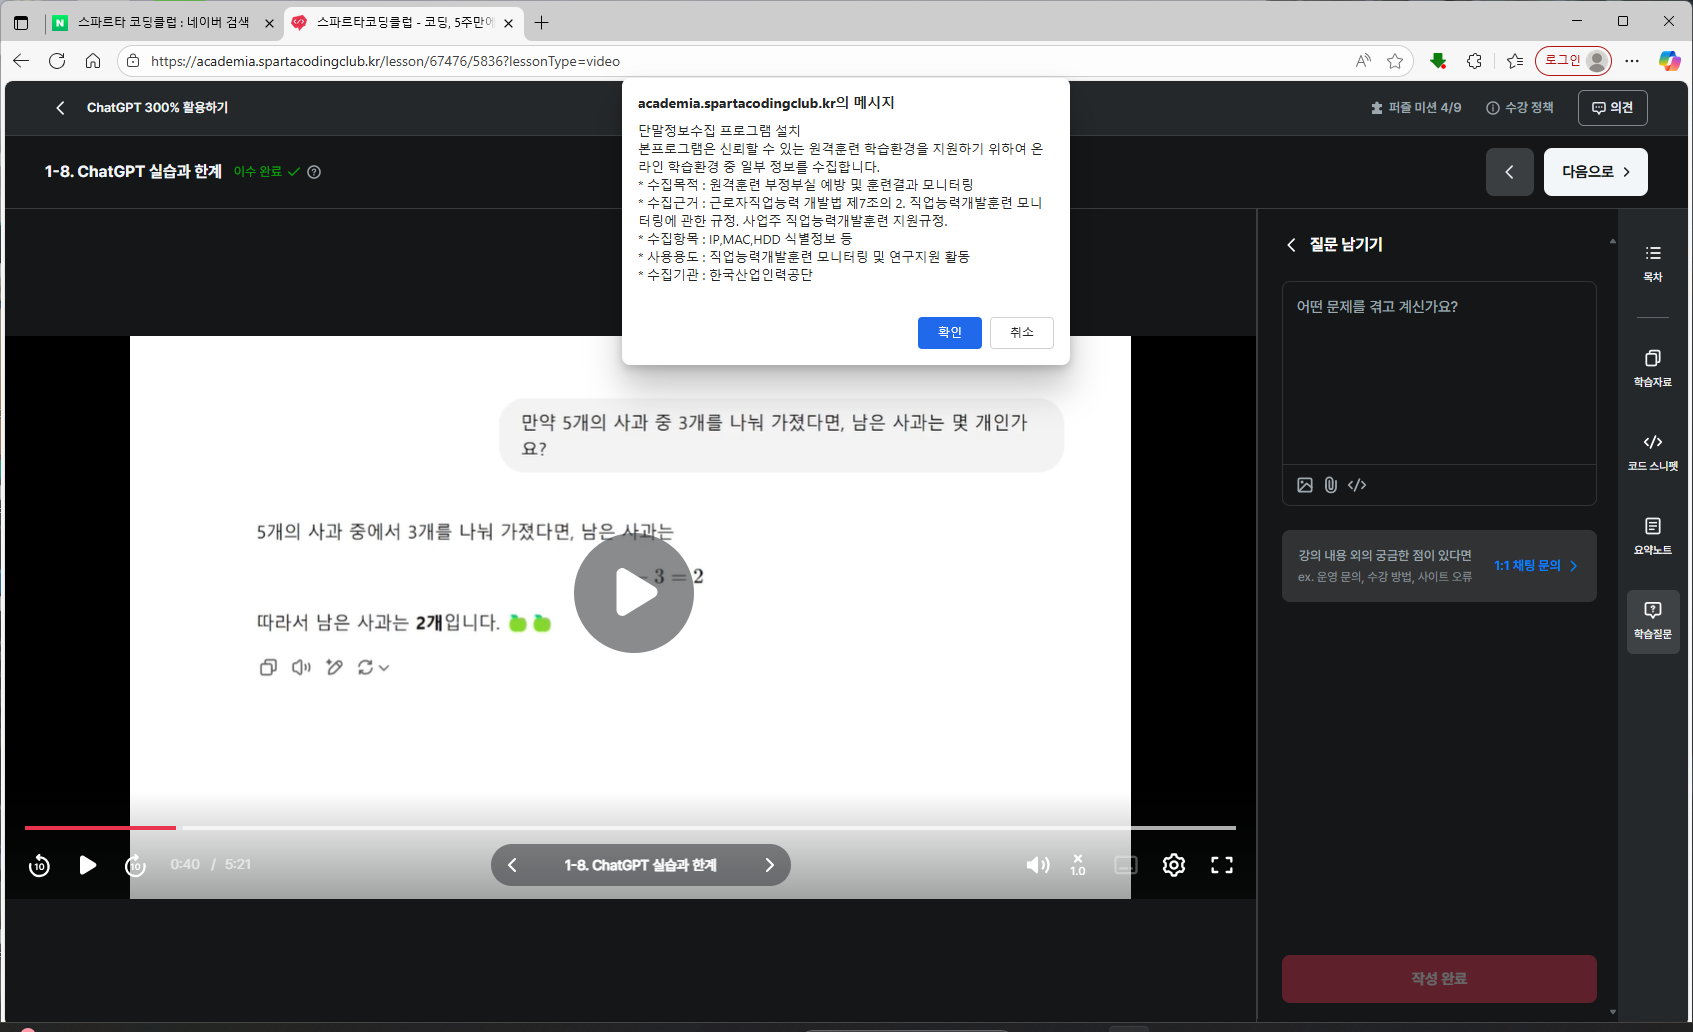This screenshot has width=1693, height=1032.
Task: Click the 1-8. ChatGPT 실습과 한계 lesson heading
Action: (x=133, y=172)
